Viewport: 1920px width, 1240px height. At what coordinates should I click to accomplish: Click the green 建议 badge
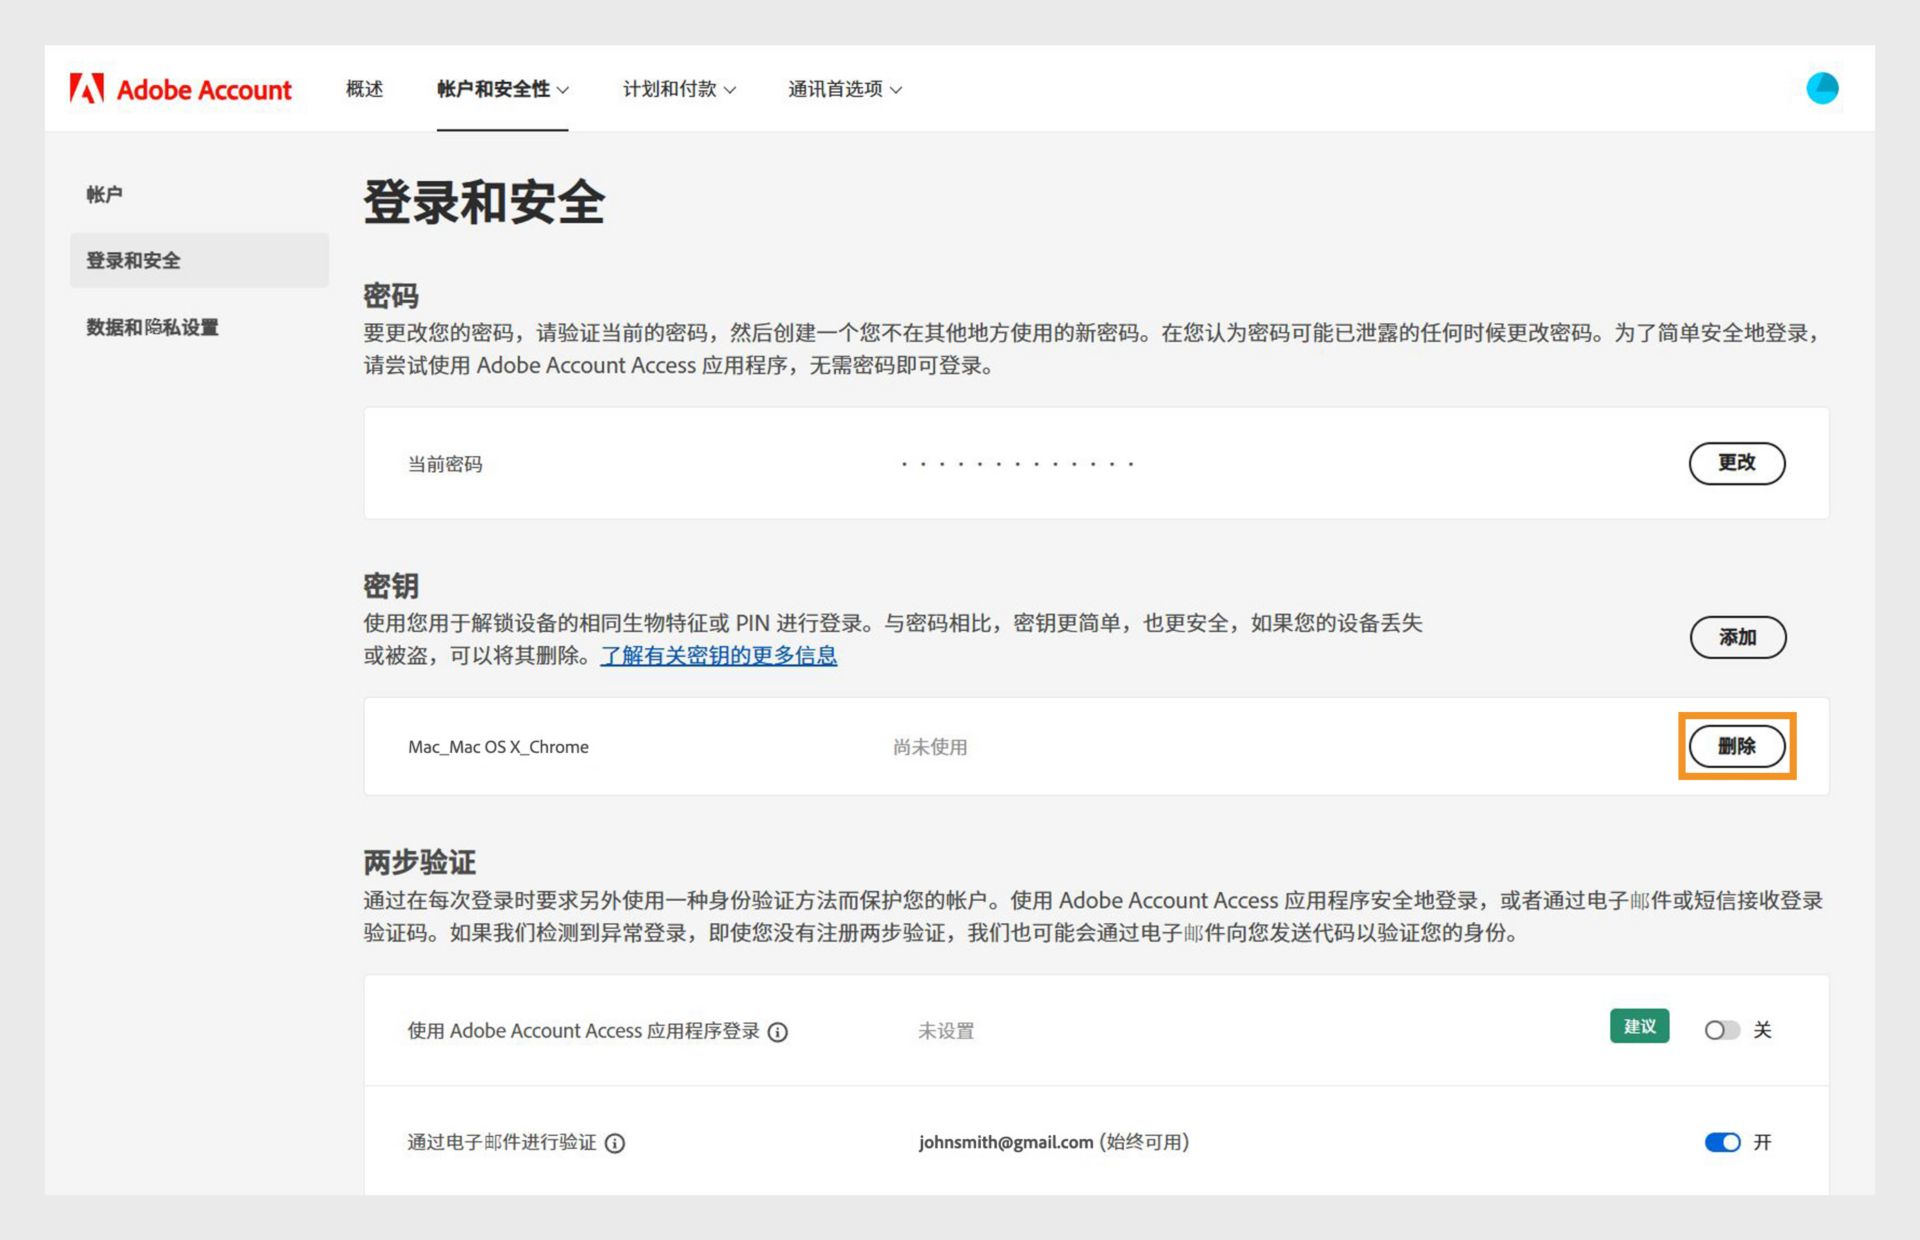(x=1638, y=1027)
